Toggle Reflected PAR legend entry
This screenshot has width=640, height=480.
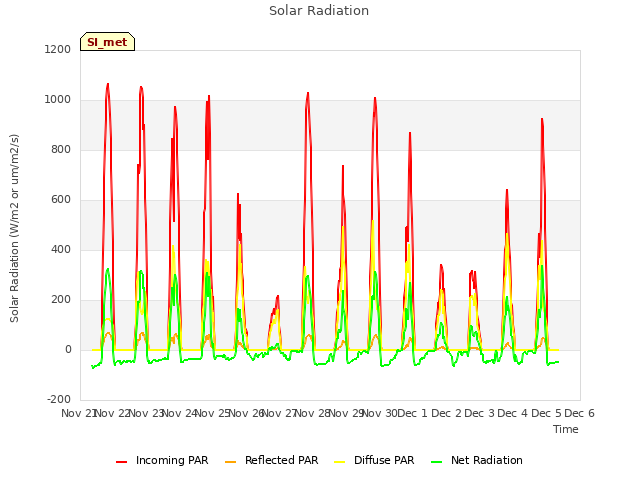click(271, 460)
